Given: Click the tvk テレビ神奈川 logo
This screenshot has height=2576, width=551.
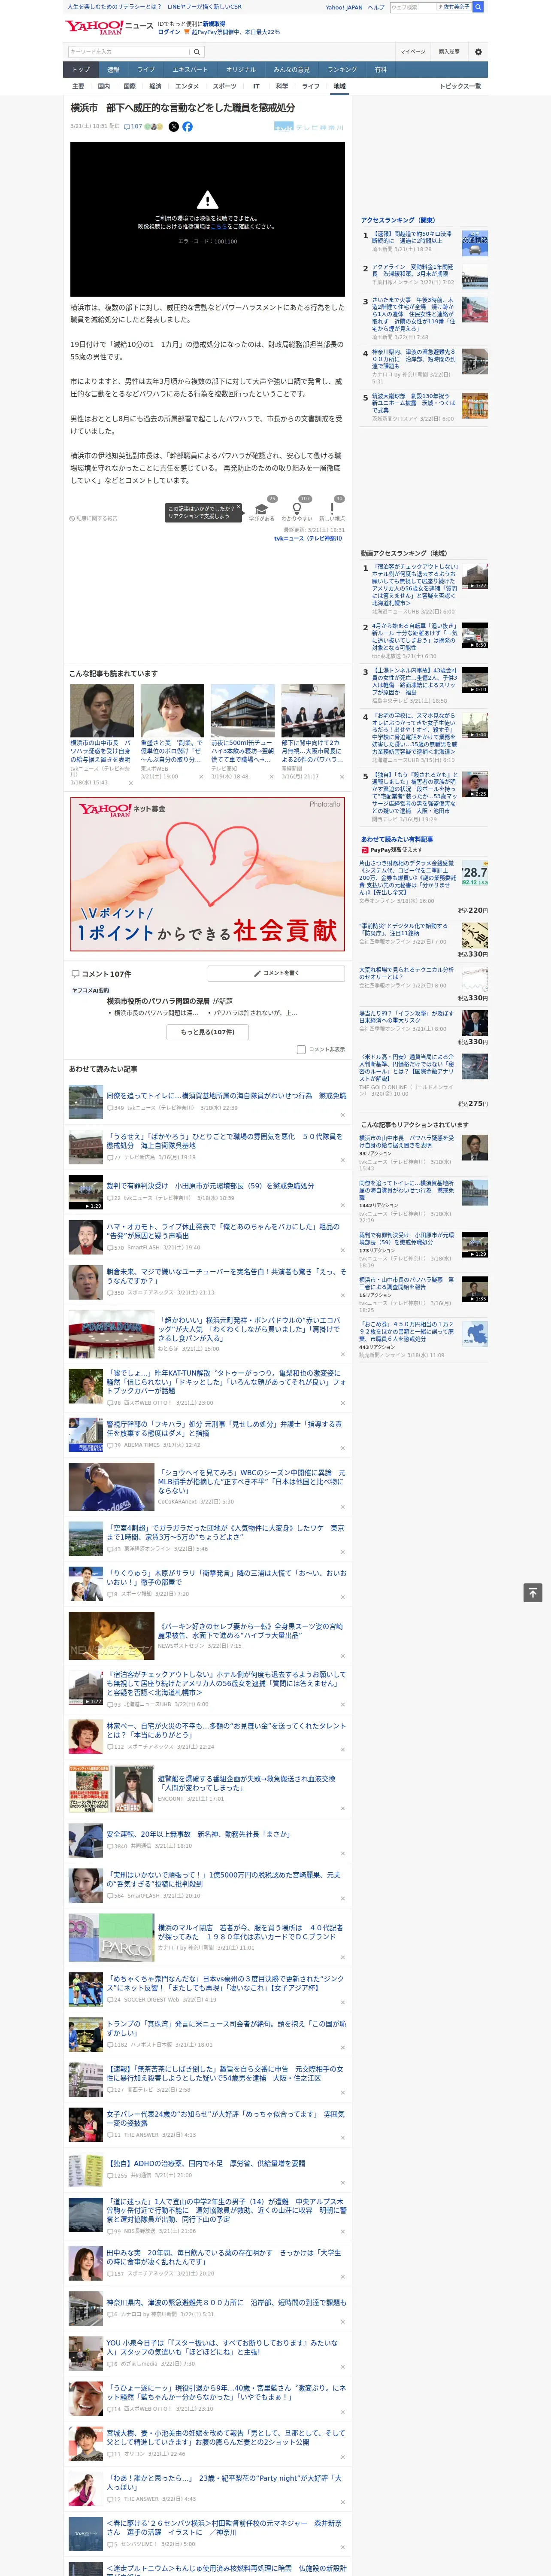Looking at the screenshot, I should (309, 128).
